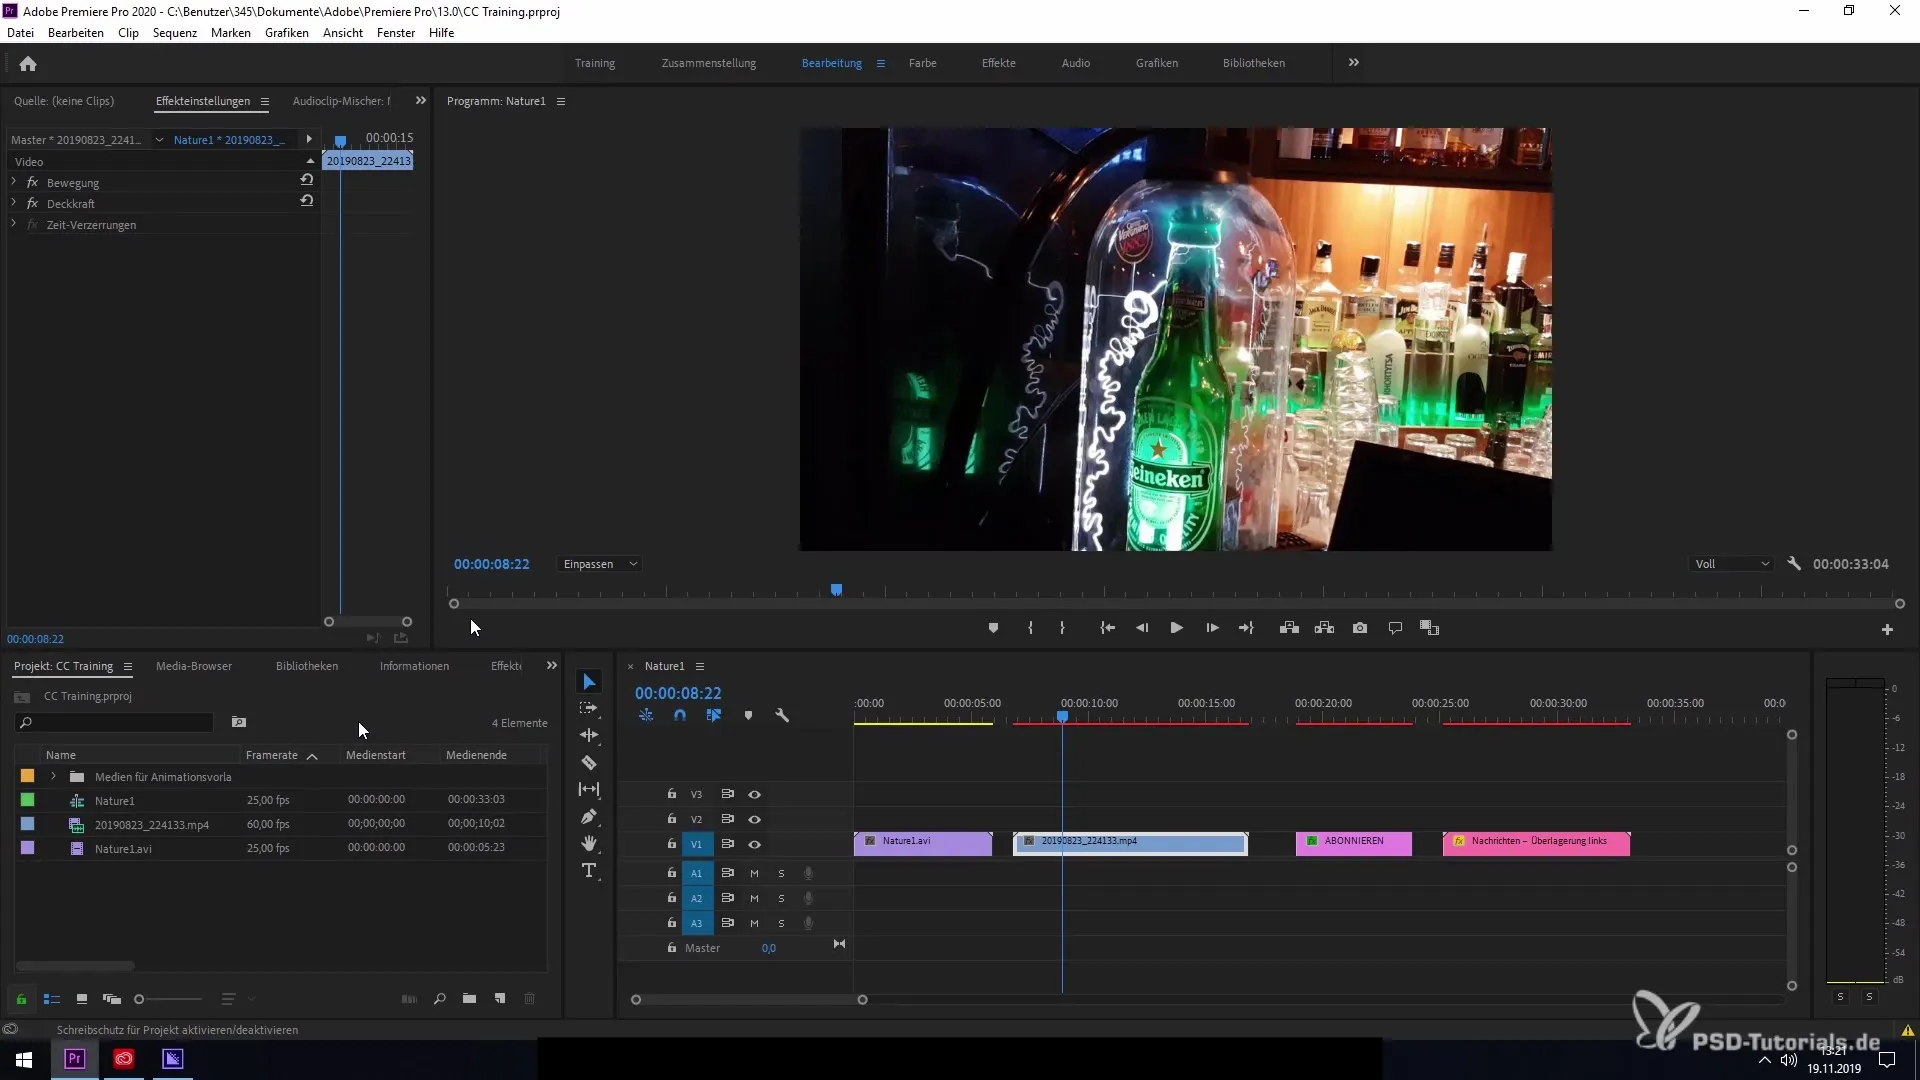Open the Media-Browser tab
The height and width of the screenshot is (1080, 1920).
coord(194,666)
